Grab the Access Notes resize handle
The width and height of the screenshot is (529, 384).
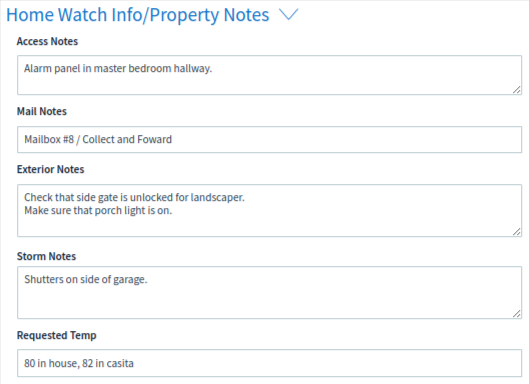click(517, 90)
